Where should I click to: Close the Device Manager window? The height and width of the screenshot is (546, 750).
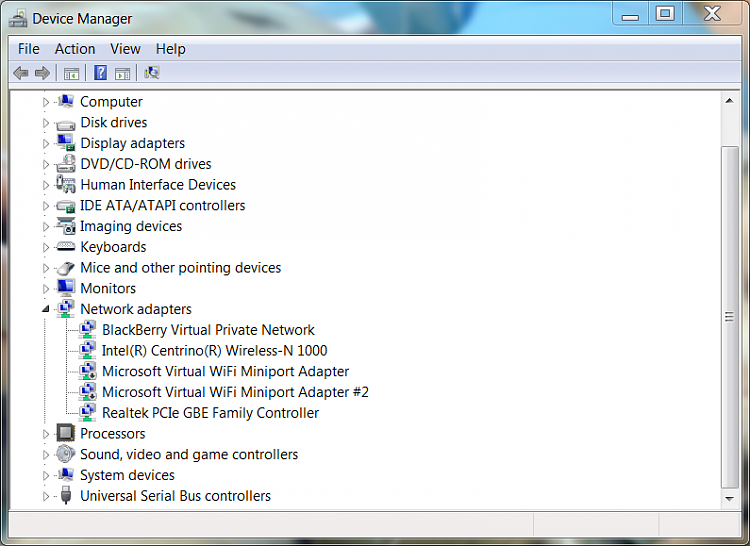pyautogui.click(x=712, y=14)
